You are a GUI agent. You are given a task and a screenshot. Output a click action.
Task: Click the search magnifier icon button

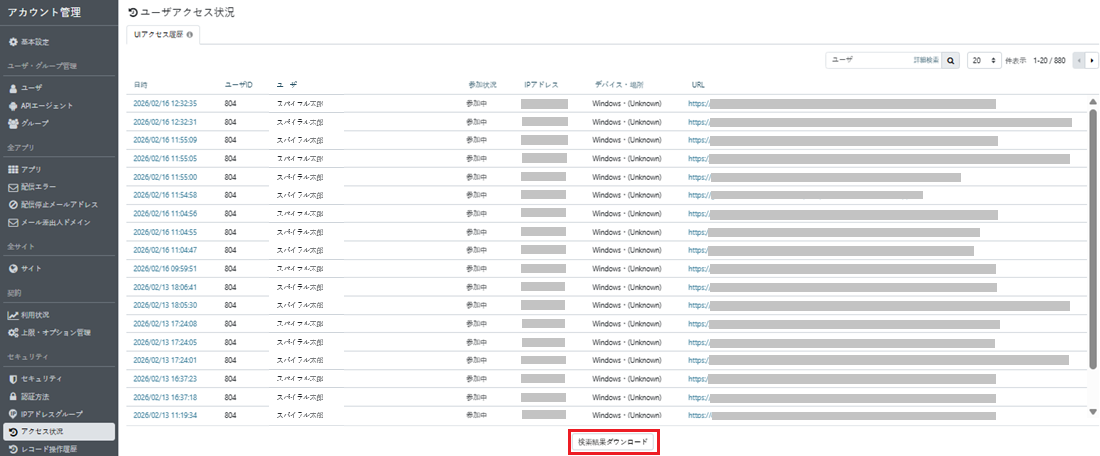[x=951, y=60]
